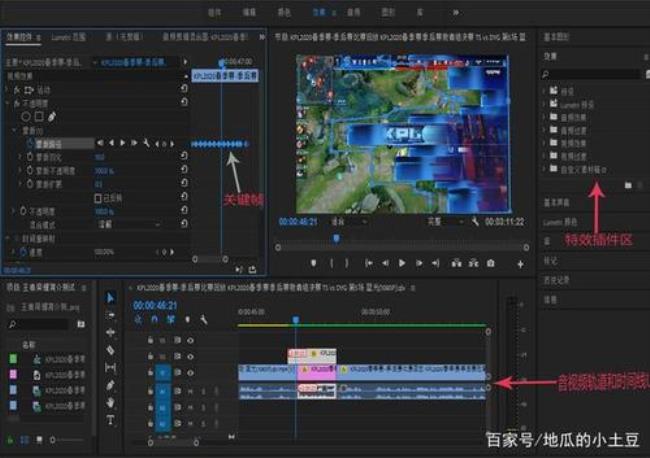Click the Lift button in Program Monitor
650x458 pixels.
pyautogui.click(x=456, y=263)
